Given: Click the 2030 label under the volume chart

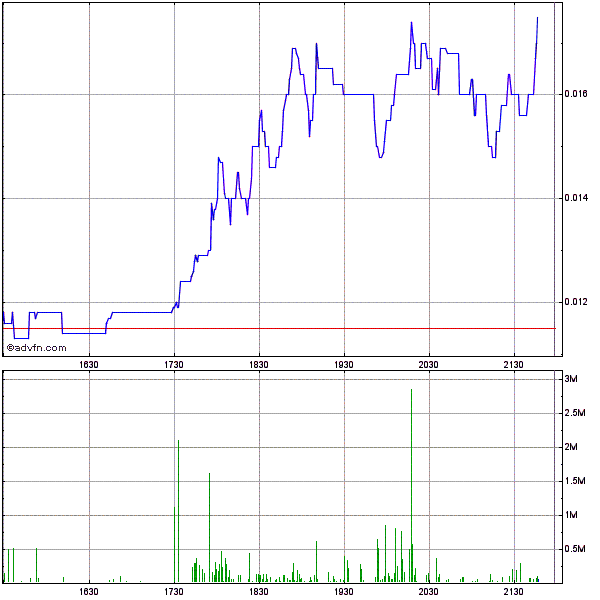Looking at the screenshot, I should pos(428,592).
